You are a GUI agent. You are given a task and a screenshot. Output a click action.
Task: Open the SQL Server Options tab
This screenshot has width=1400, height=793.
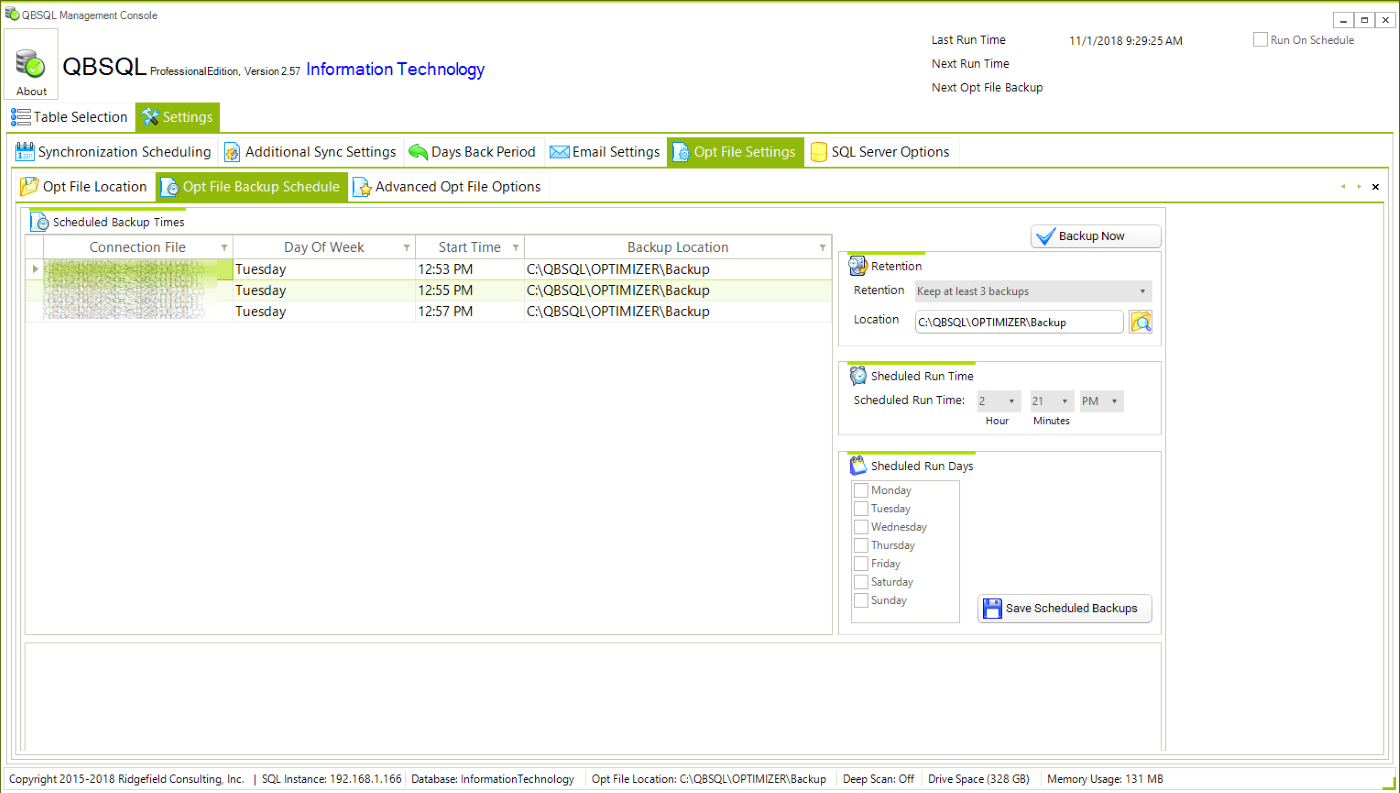click(x=880, y=152)
